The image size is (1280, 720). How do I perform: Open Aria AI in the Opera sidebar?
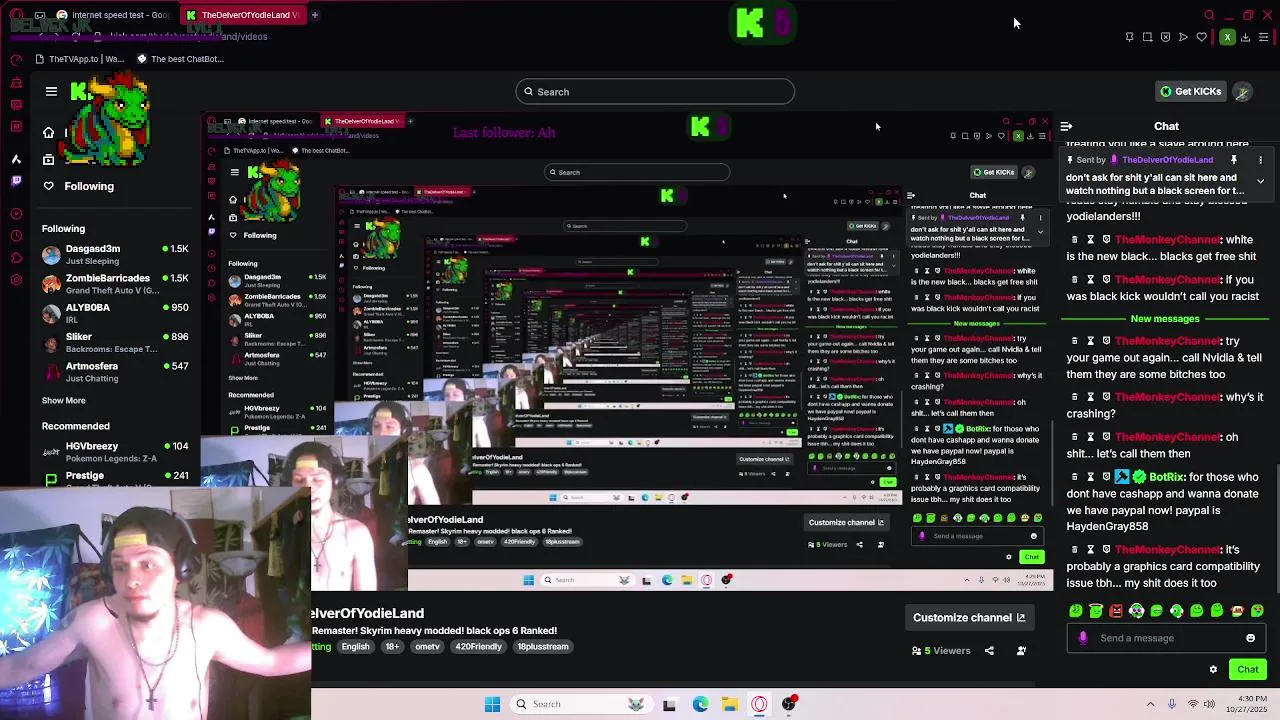point(16,159)
